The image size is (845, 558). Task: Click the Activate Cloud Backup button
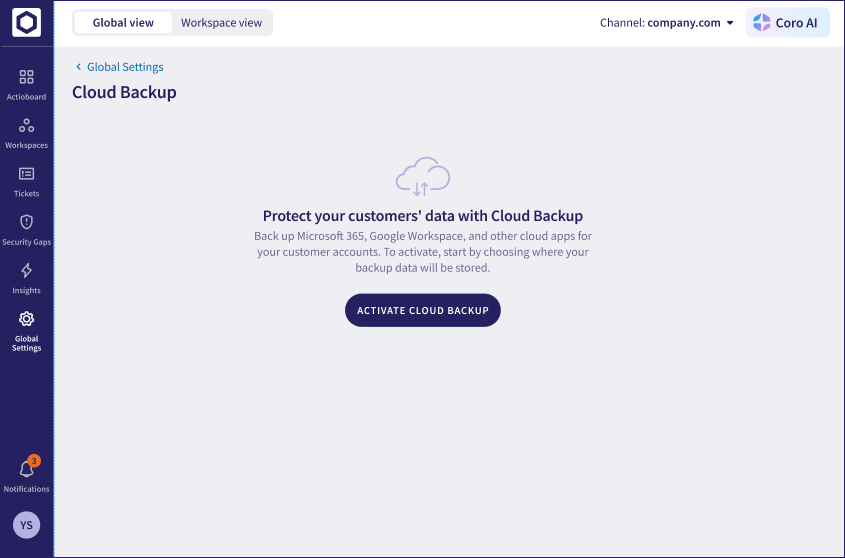click(x=423, y=310)
